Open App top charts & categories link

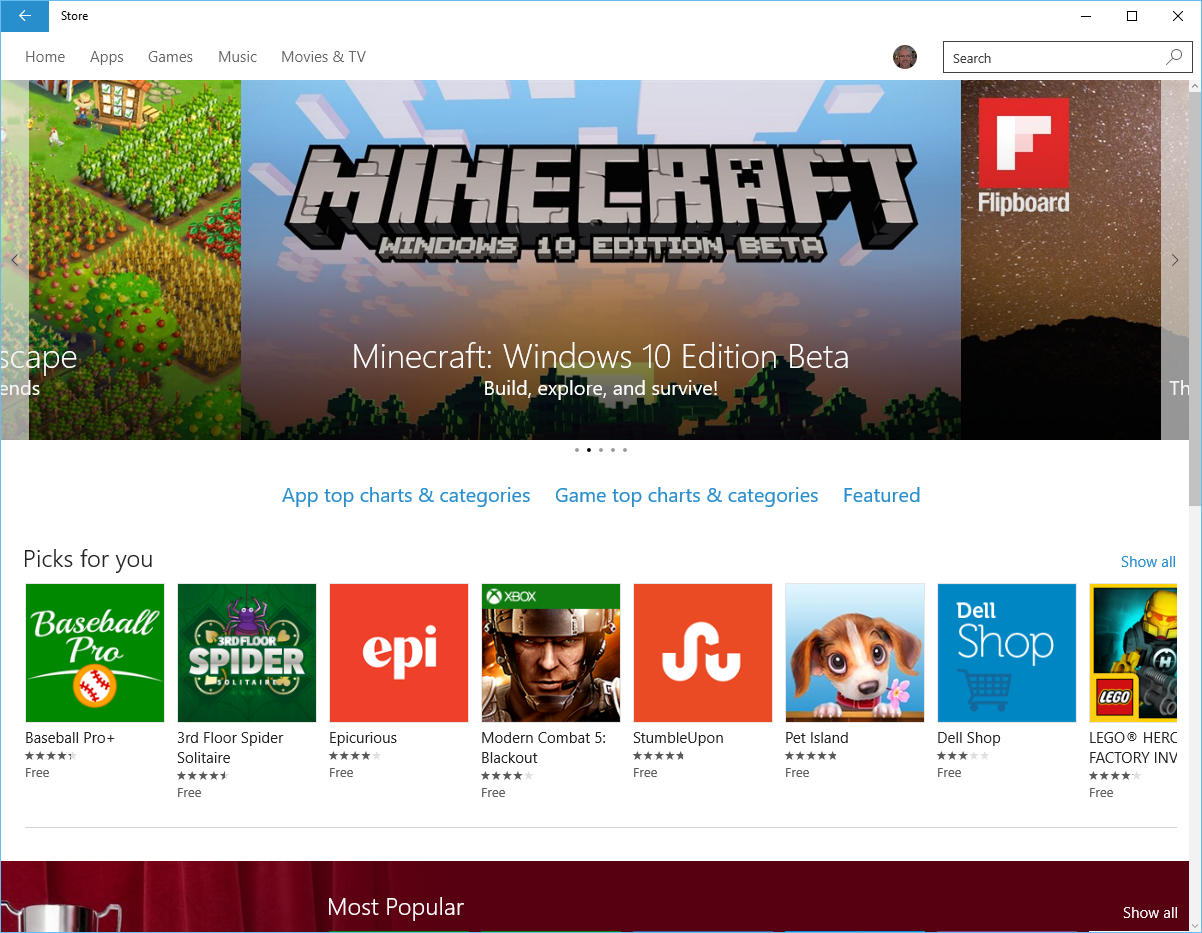[406, 495]
